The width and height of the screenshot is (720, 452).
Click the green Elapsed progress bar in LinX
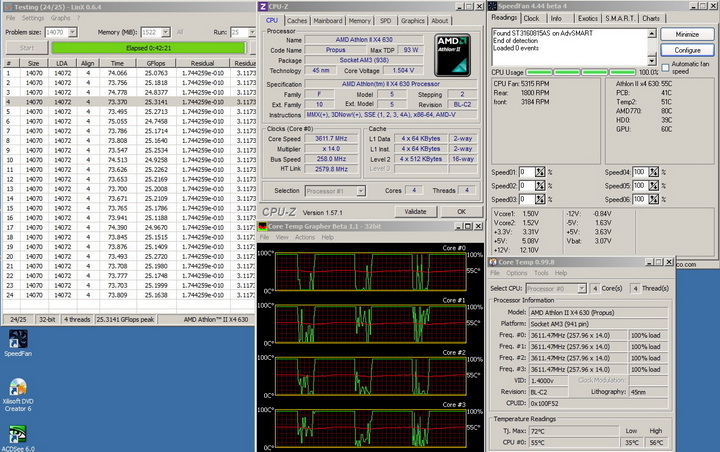click(149, 47)
